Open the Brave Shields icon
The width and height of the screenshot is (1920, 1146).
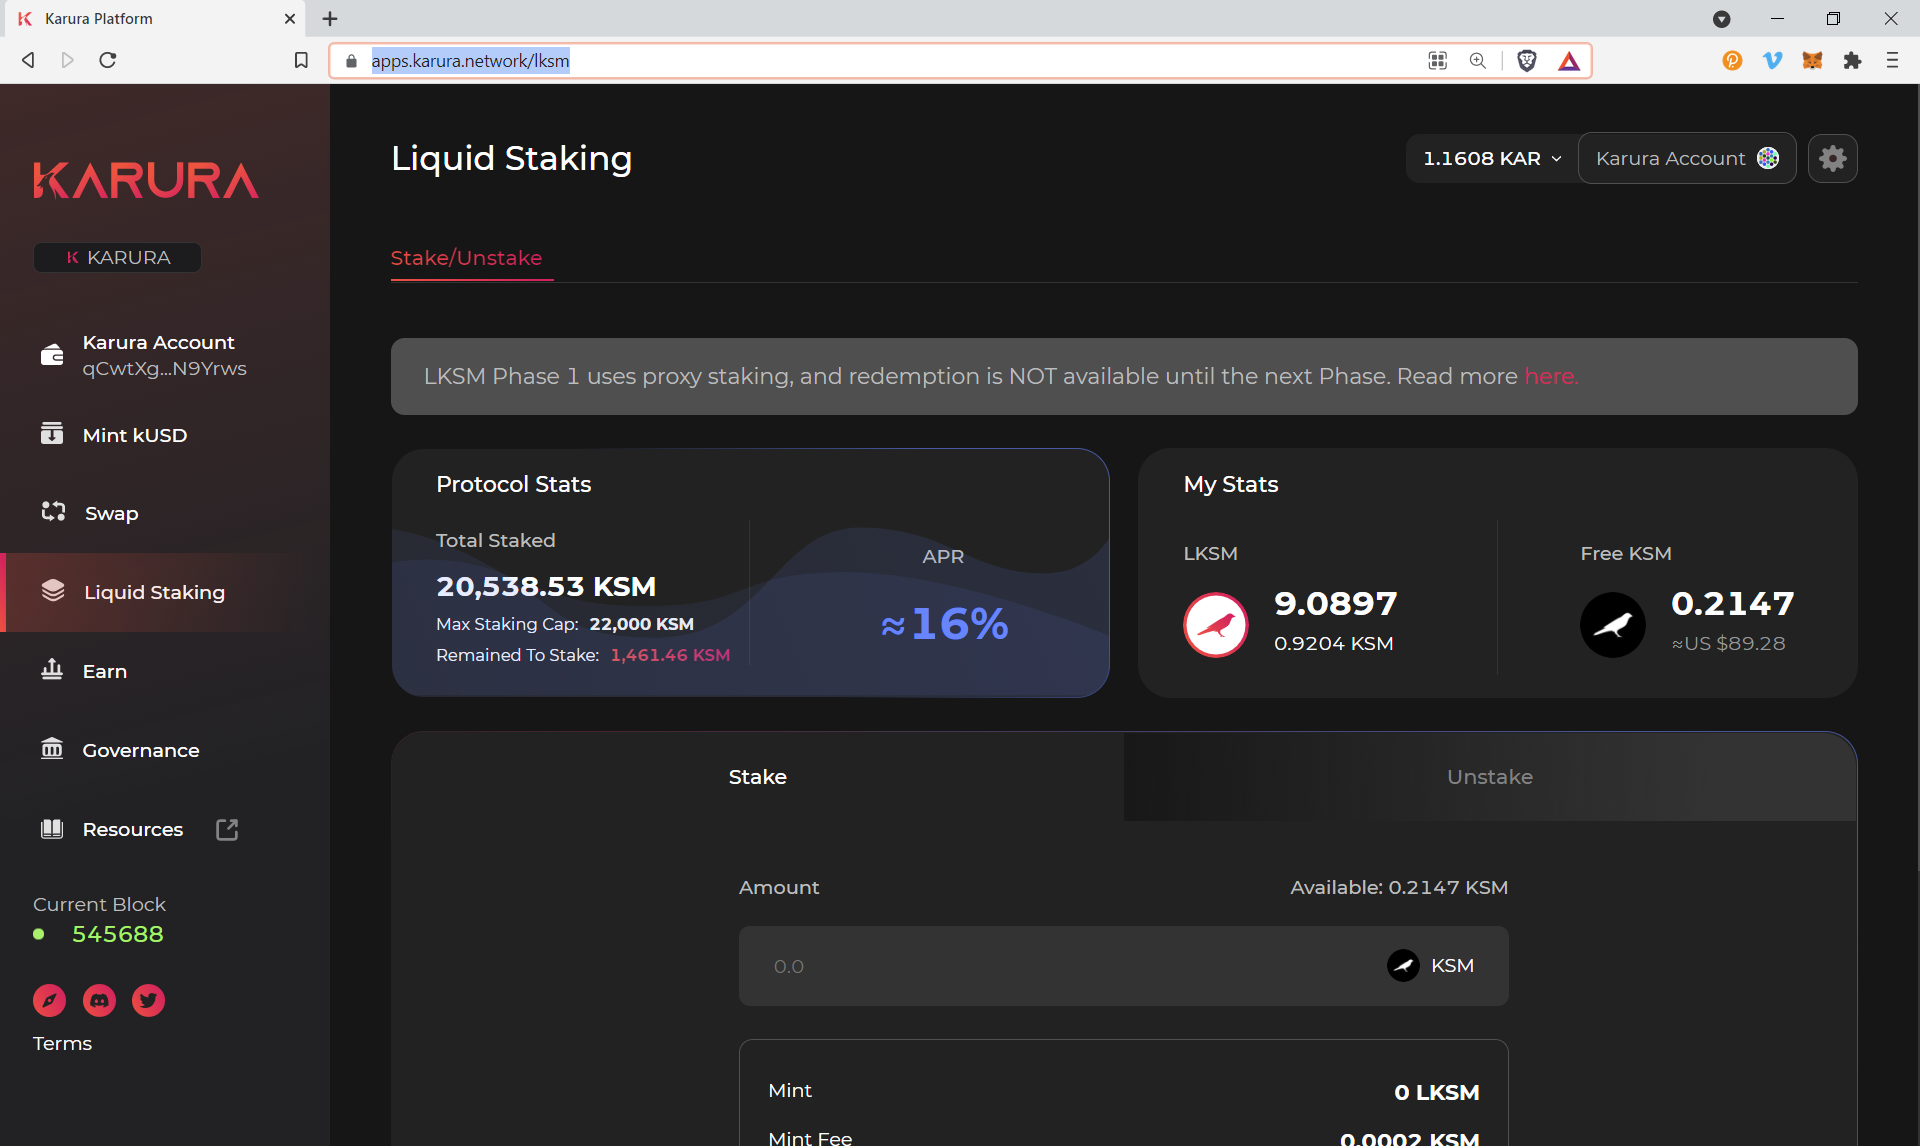tap(1527, 61)
